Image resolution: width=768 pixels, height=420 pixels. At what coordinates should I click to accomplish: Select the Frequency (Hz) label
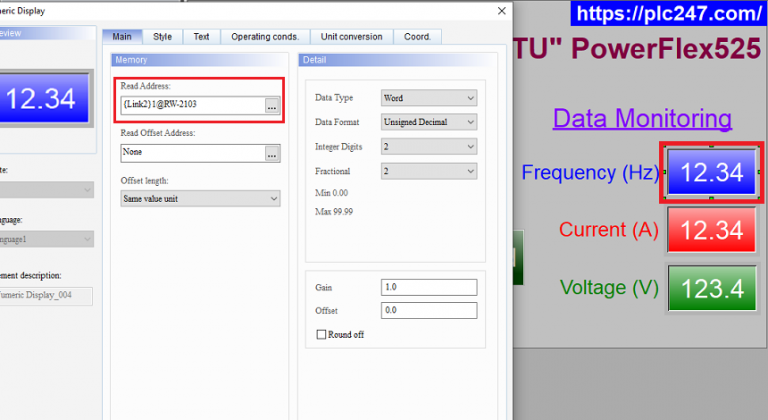[x=590, y=173]
